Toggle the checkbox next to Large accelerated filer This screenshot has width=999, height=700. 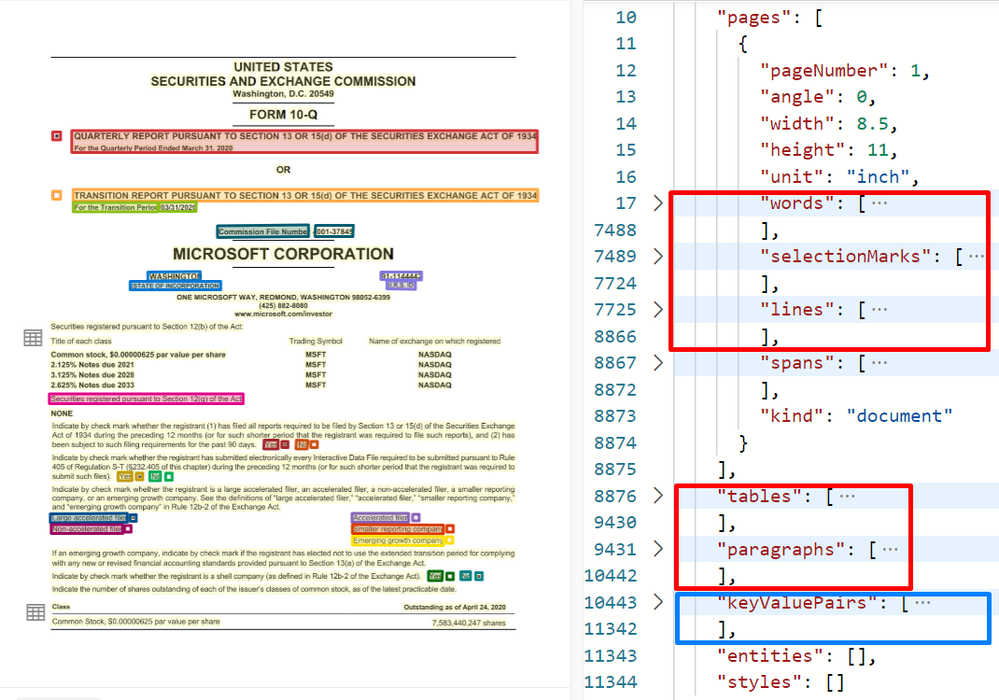(x=133, y=518)
